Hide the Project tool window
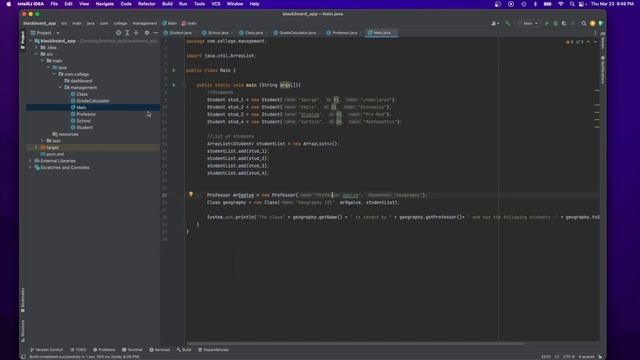This screenshot has height=360, width=640. (156, 33)
